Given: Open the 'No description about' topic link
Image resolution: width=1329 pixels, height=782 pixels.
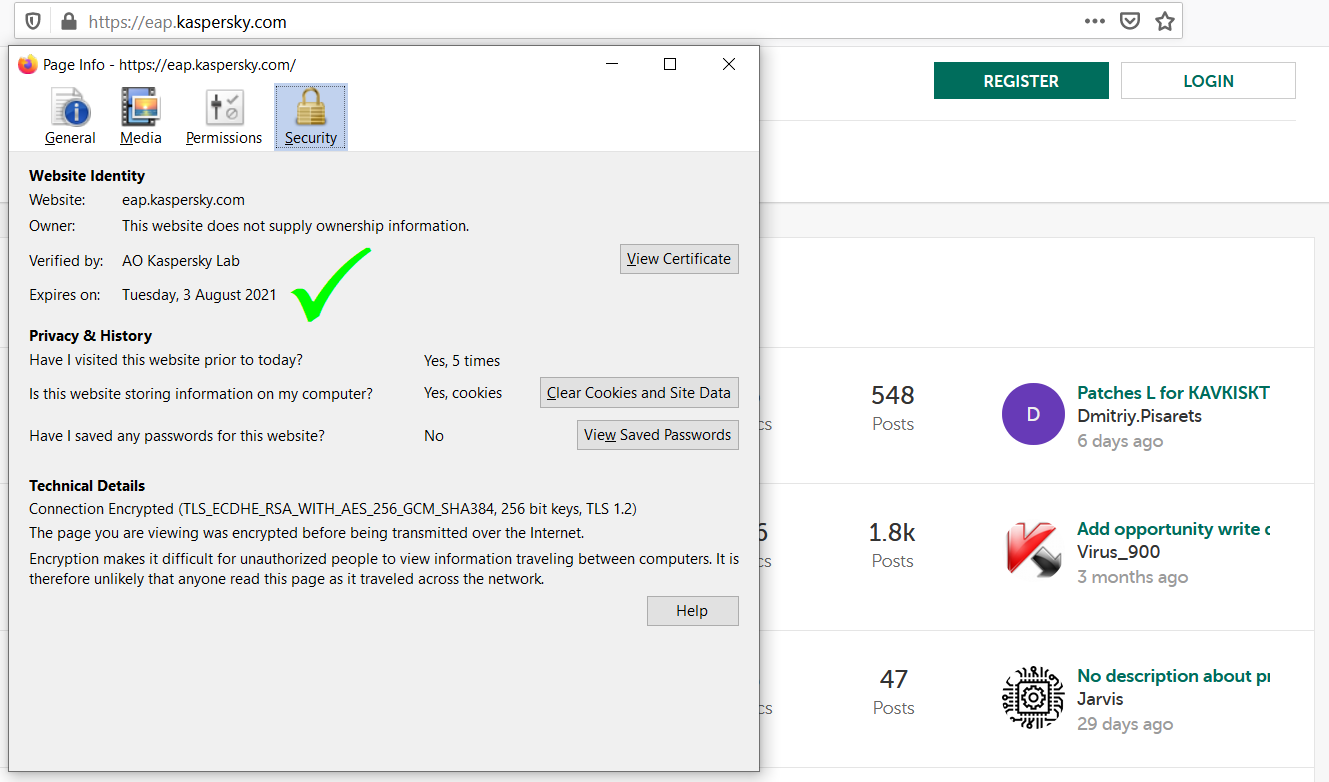Looking at the screenshot, I should (1173, 676).
